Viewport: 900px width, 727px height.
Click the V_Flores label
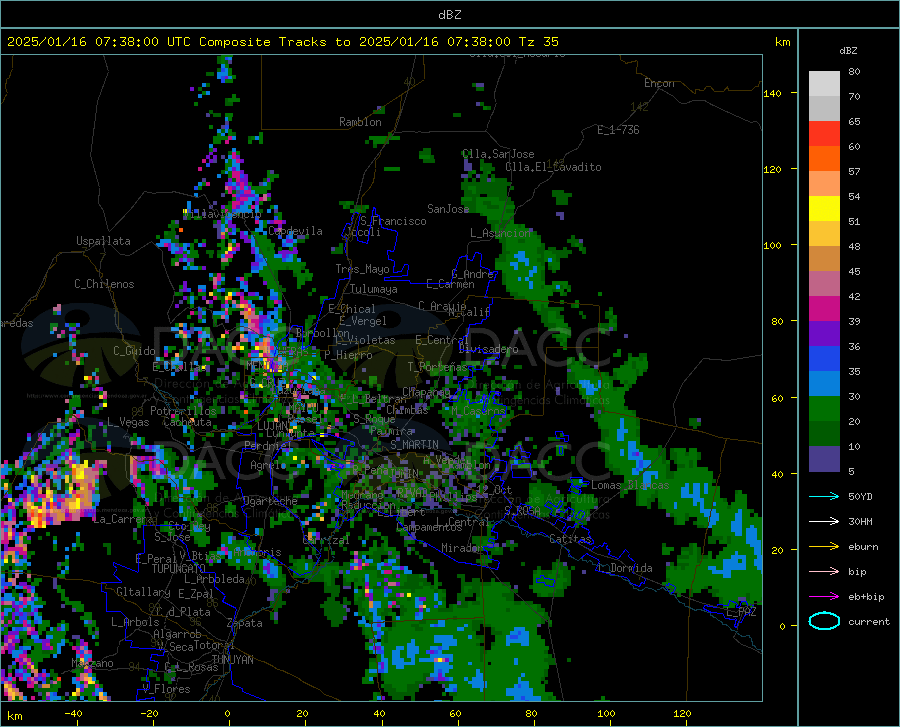[x=166, y=689]
